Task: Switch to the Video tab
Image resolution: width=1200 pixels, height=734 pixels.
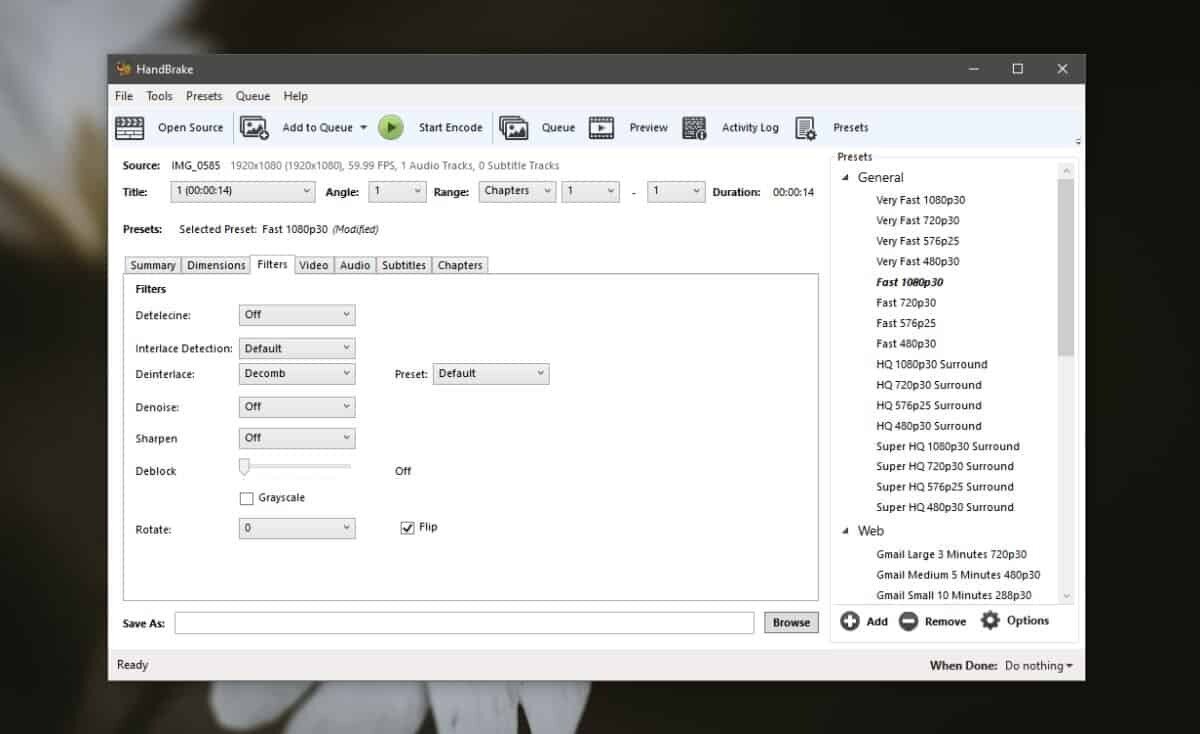Action: tap(313, 265)
